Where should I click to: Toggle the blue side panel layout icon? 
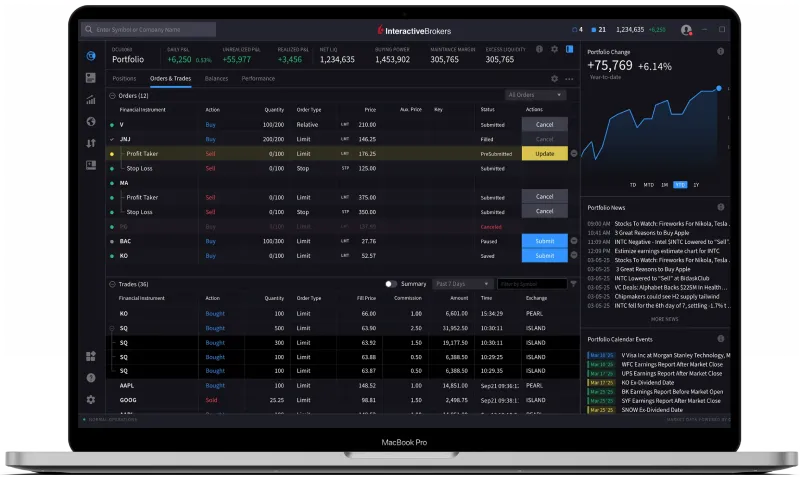click(x=569, y=49)
